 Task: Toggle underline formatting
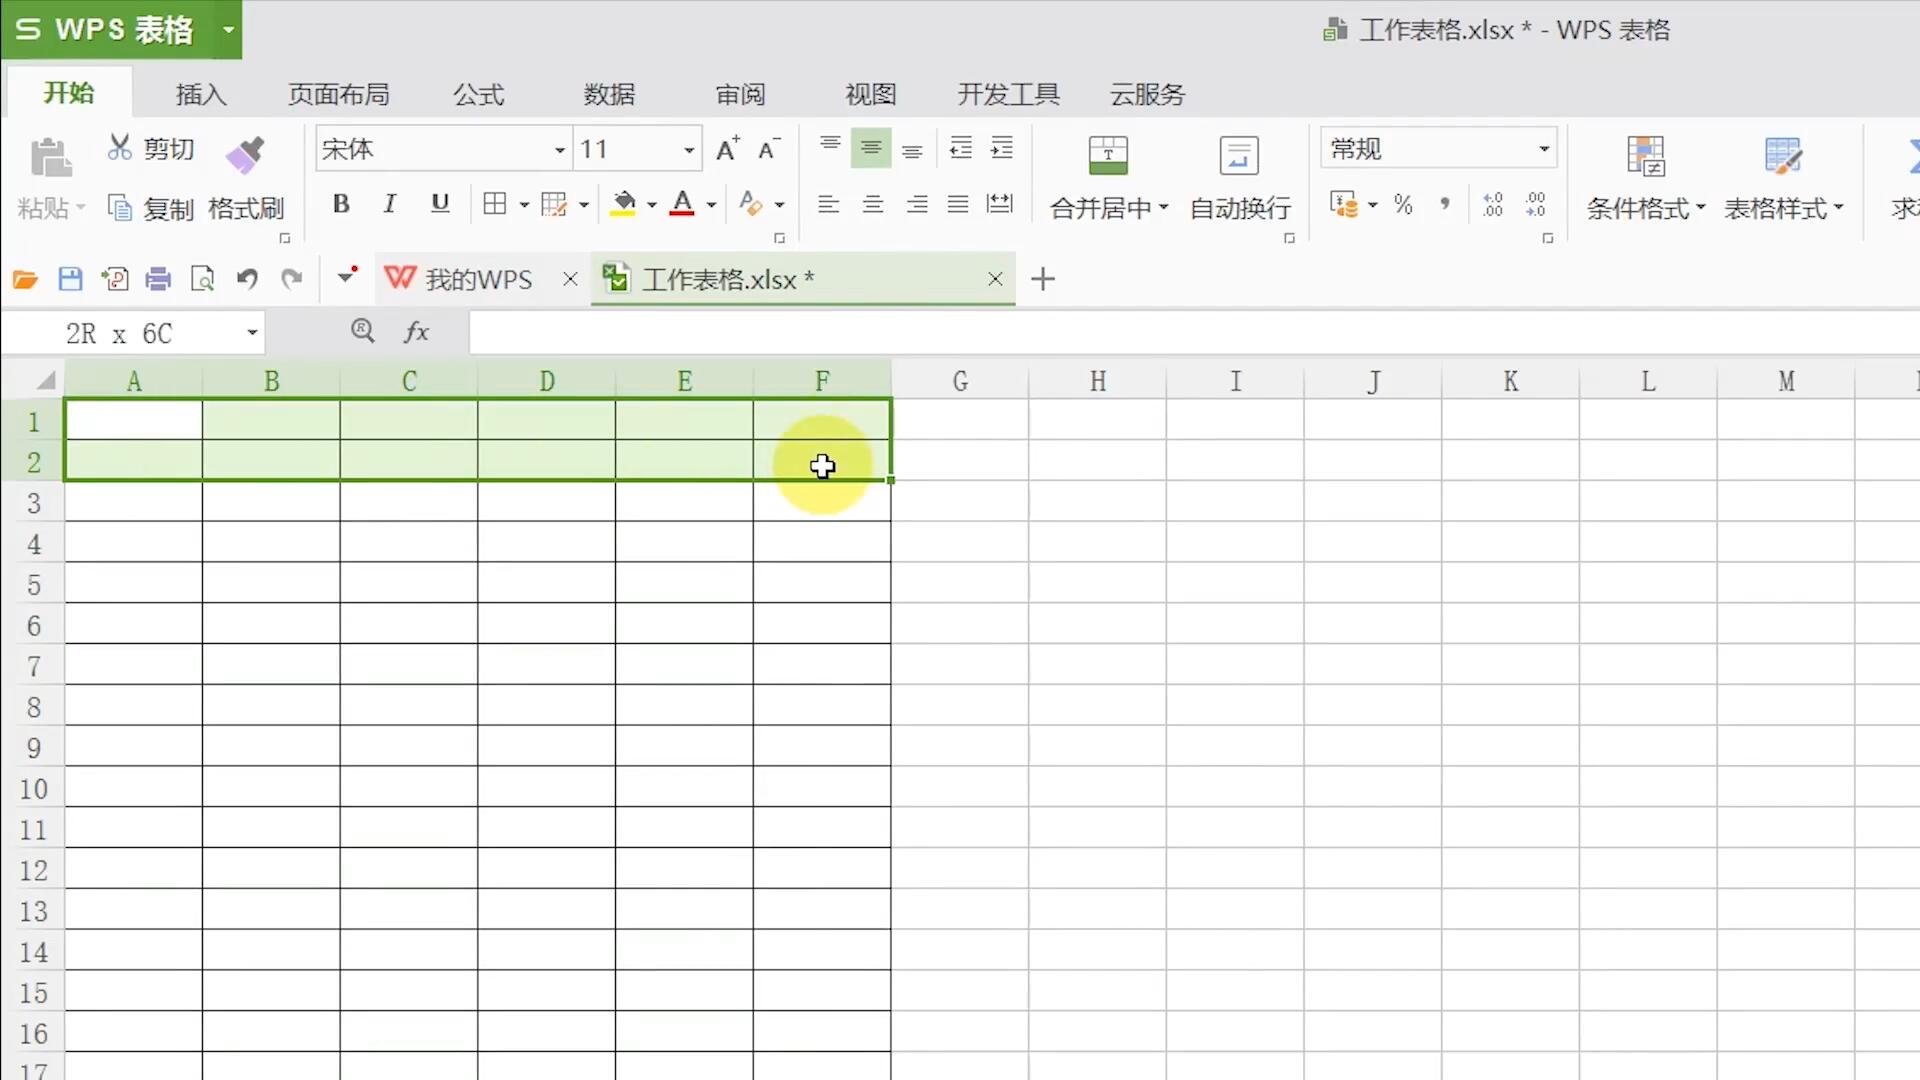coord(439,204)
